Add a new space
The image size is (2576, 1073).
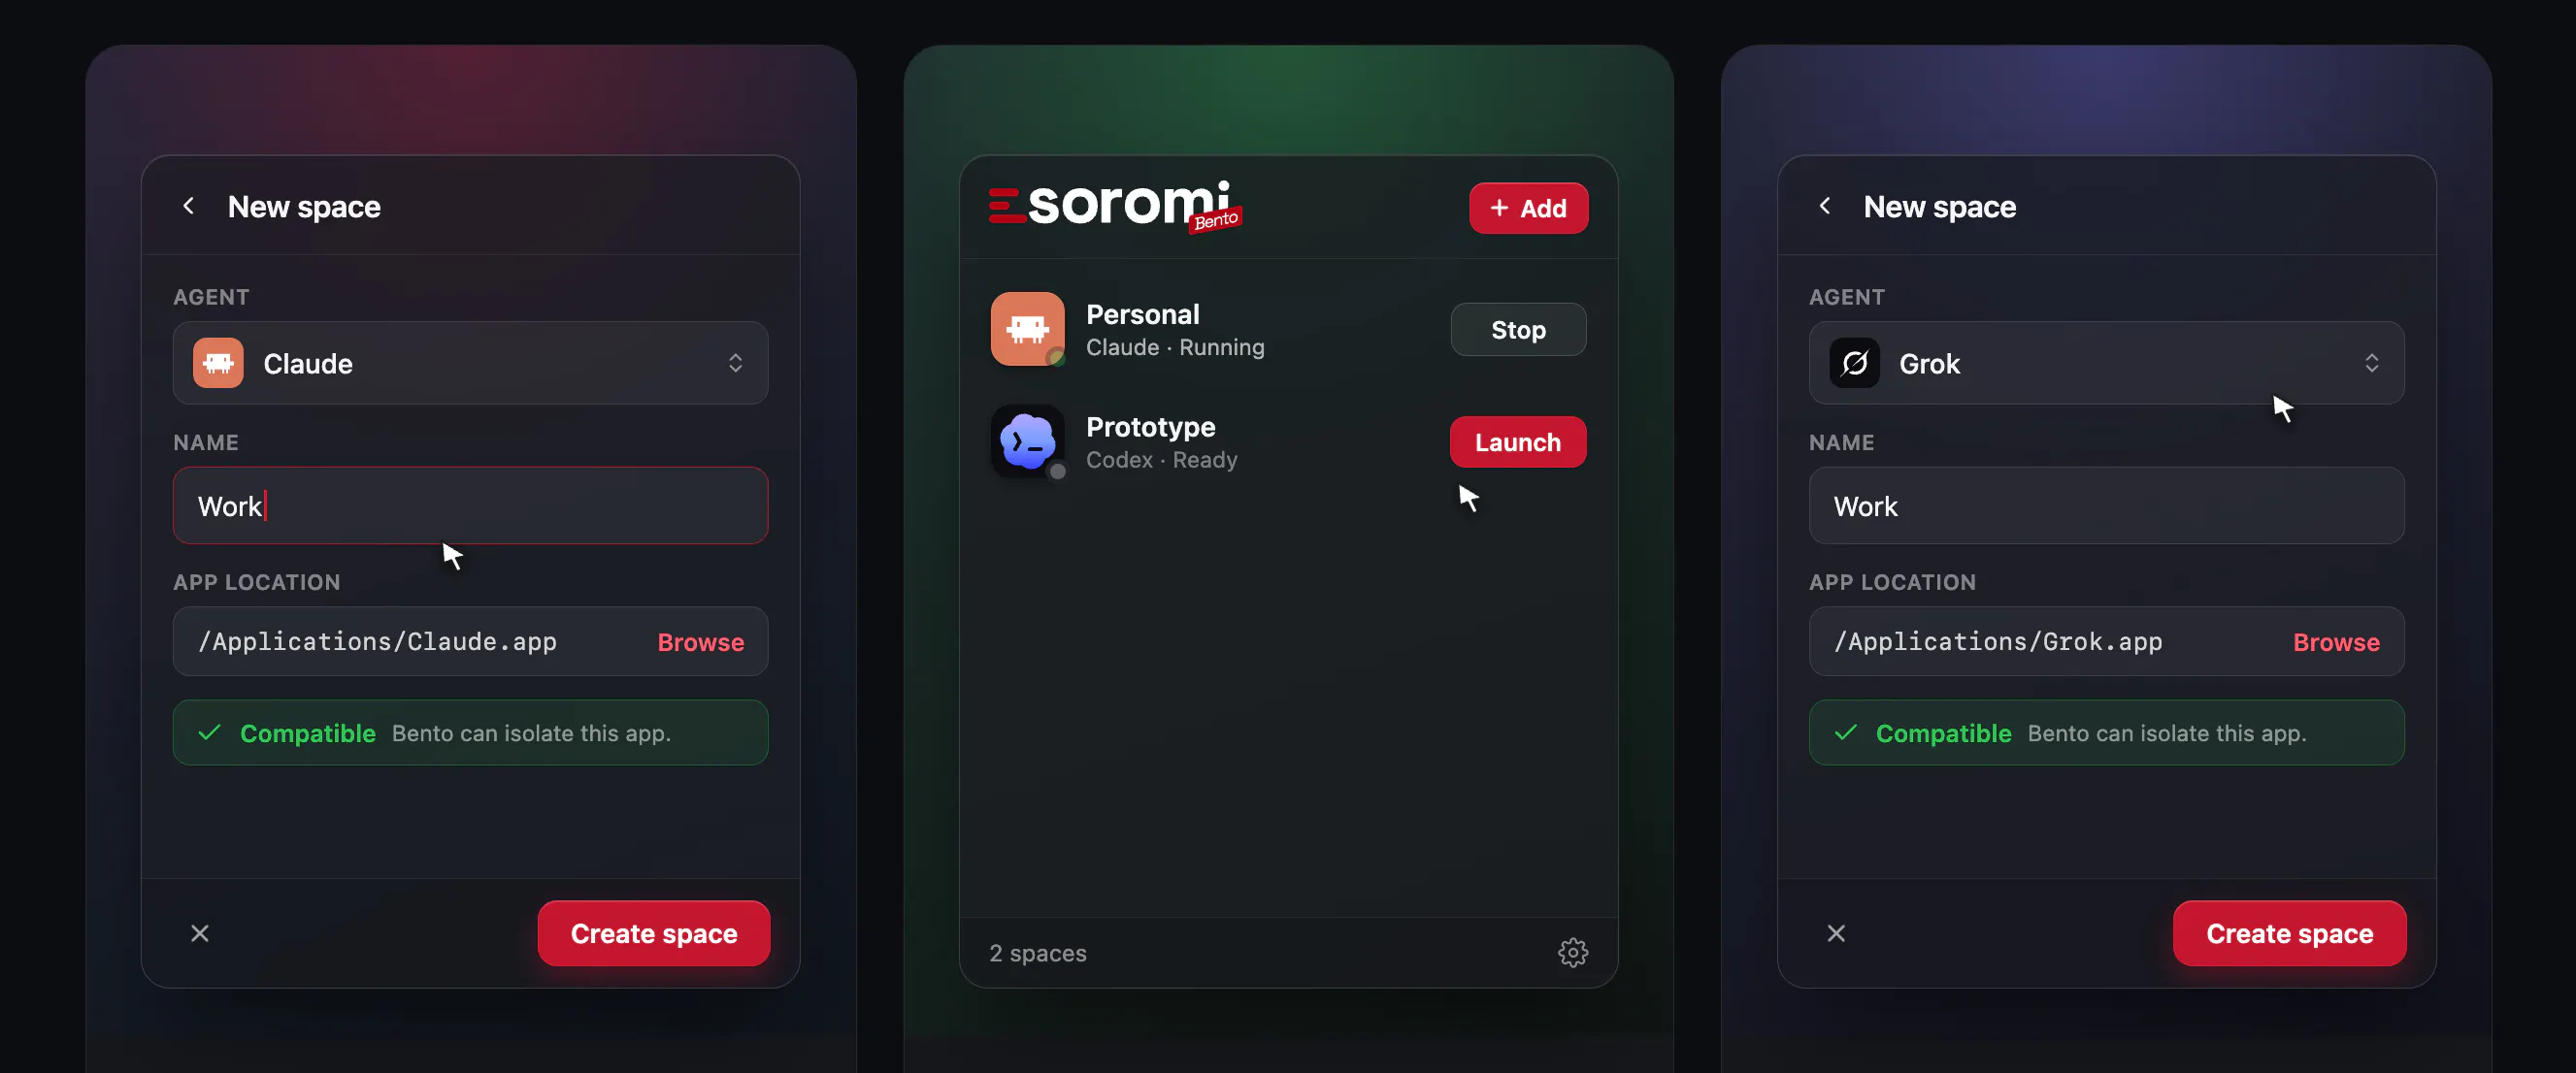(x=1528, y=208)
